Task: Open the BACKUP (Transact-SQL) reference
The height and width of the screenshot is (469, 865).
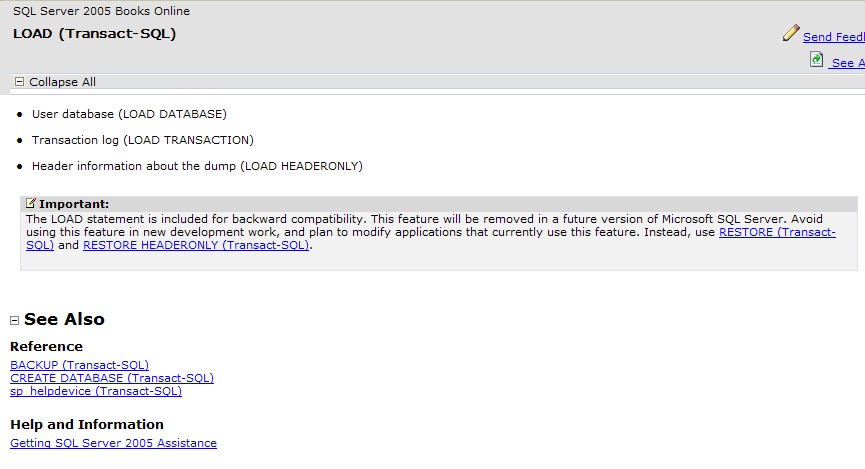Action: tap(79, 365)
